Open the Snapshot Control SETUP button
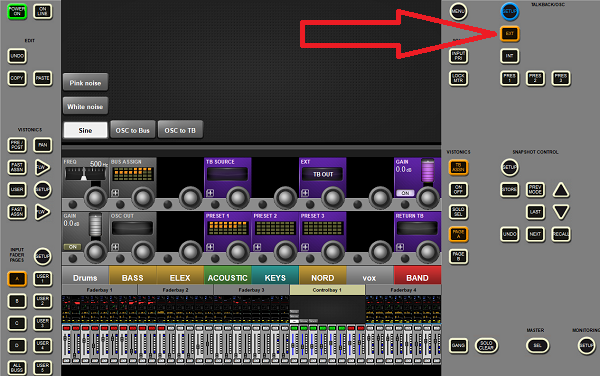Screen dimensions: 600x376 click(x=509, y=168)
